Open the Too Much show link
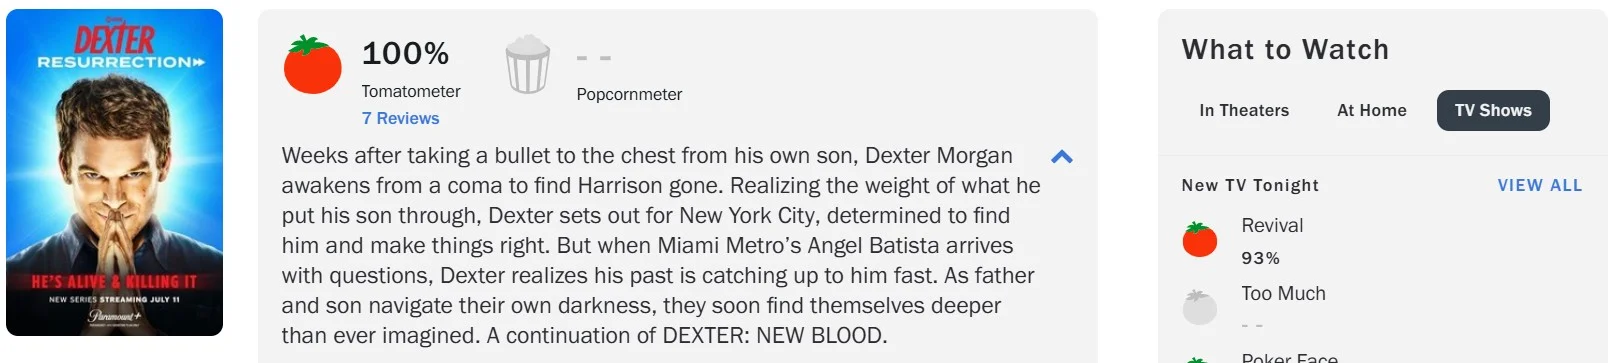Image resolution: width=1609 pixels, height=363 pixels. click(1283, 294)
